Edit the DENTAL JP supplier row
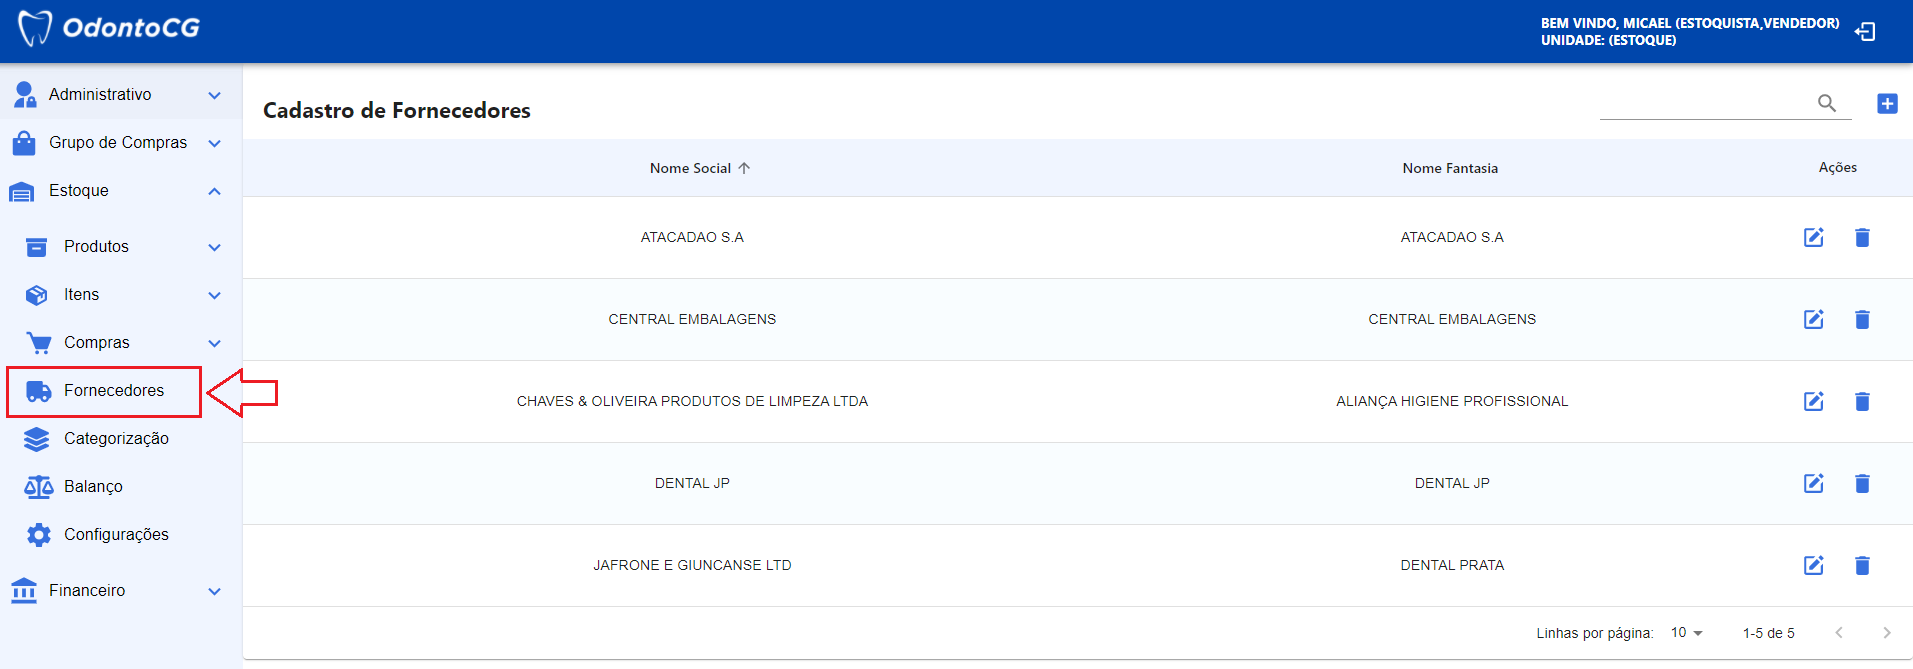Image resolution: width=1913 pixels, height=669 pixels. tap(1813, 484)
